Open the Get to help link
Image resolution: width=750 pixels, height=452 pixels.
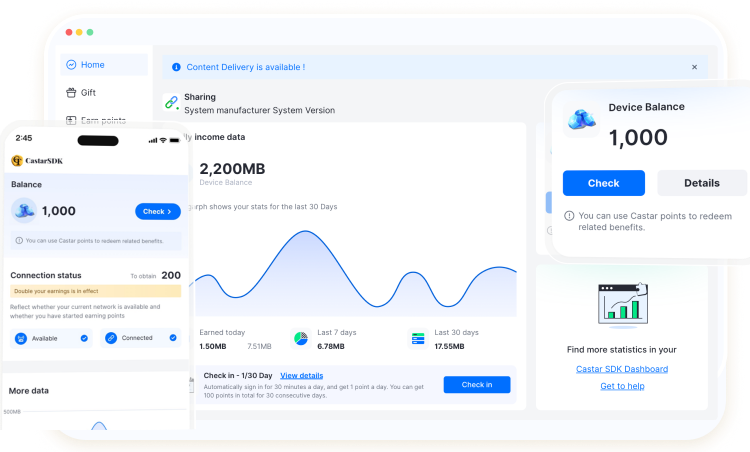point(622,386)
